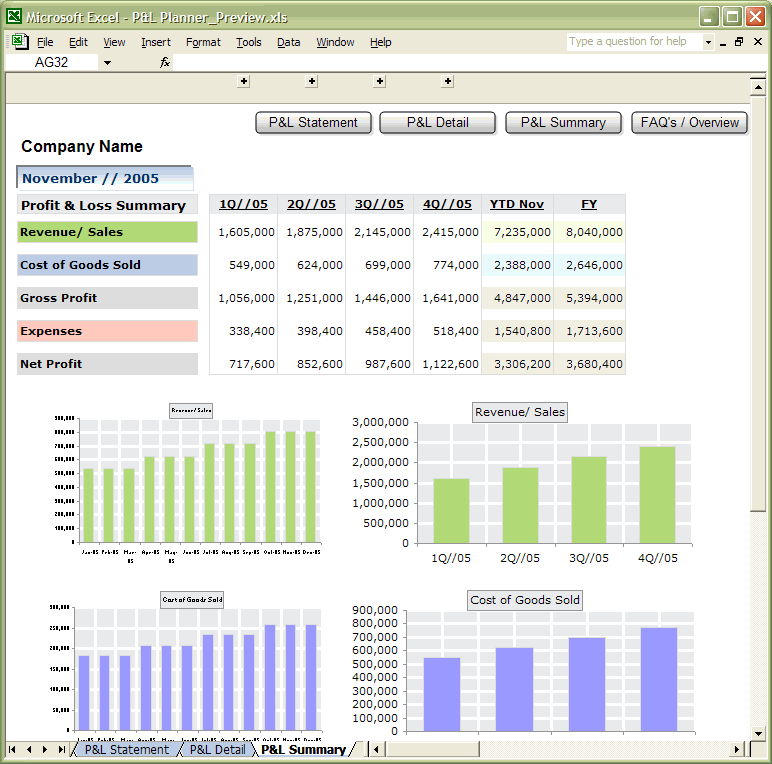The image size is (772, 764).
Task: Select the 7,235,000 YTD revenue cell
Action: pos(517,232)
